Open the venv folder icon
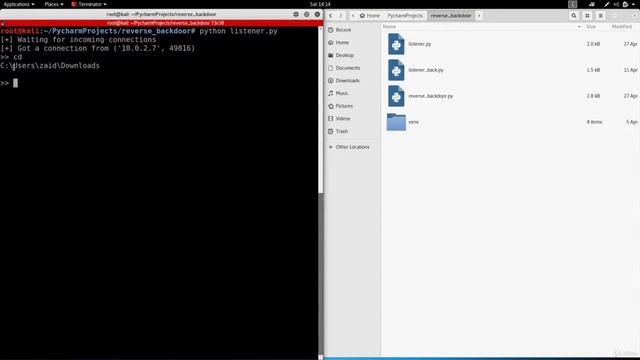The width and height of the screenshot is (640, 360). pyautogui.click(x=396, y=122)
